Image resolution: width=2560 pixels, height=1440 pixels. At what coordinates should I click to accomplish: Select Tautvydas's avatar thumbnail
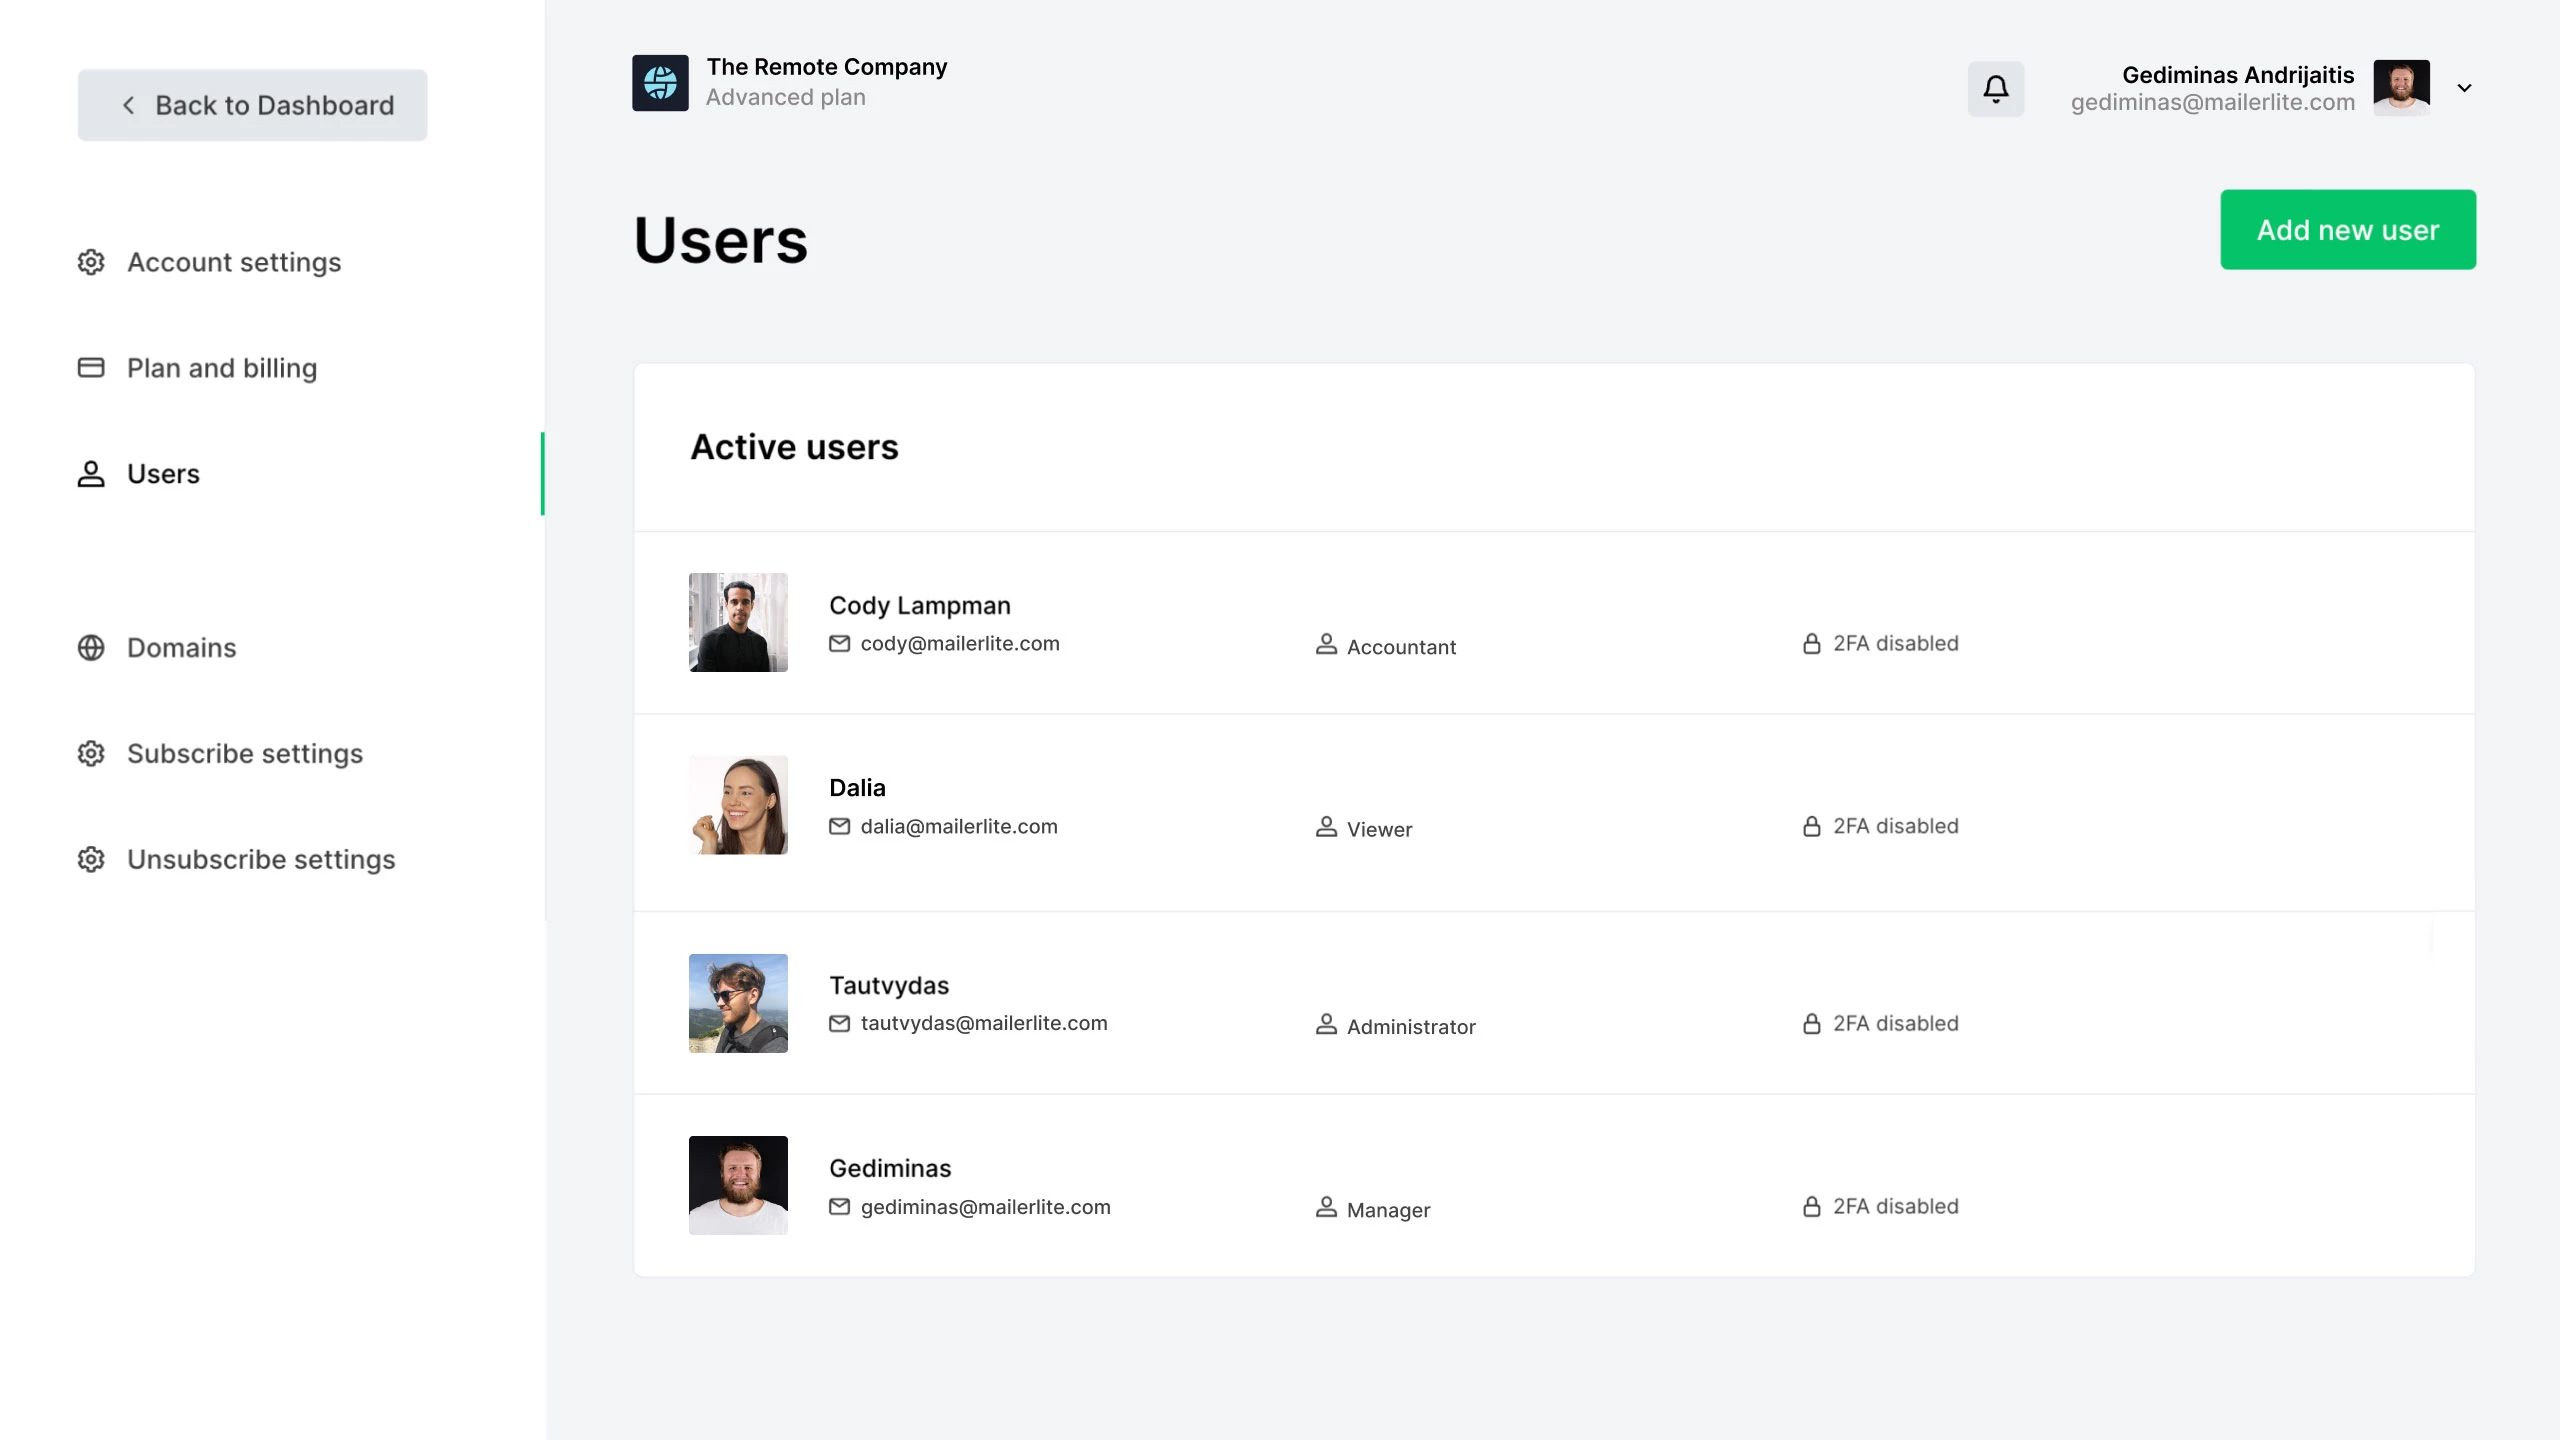pos(738,1003)
